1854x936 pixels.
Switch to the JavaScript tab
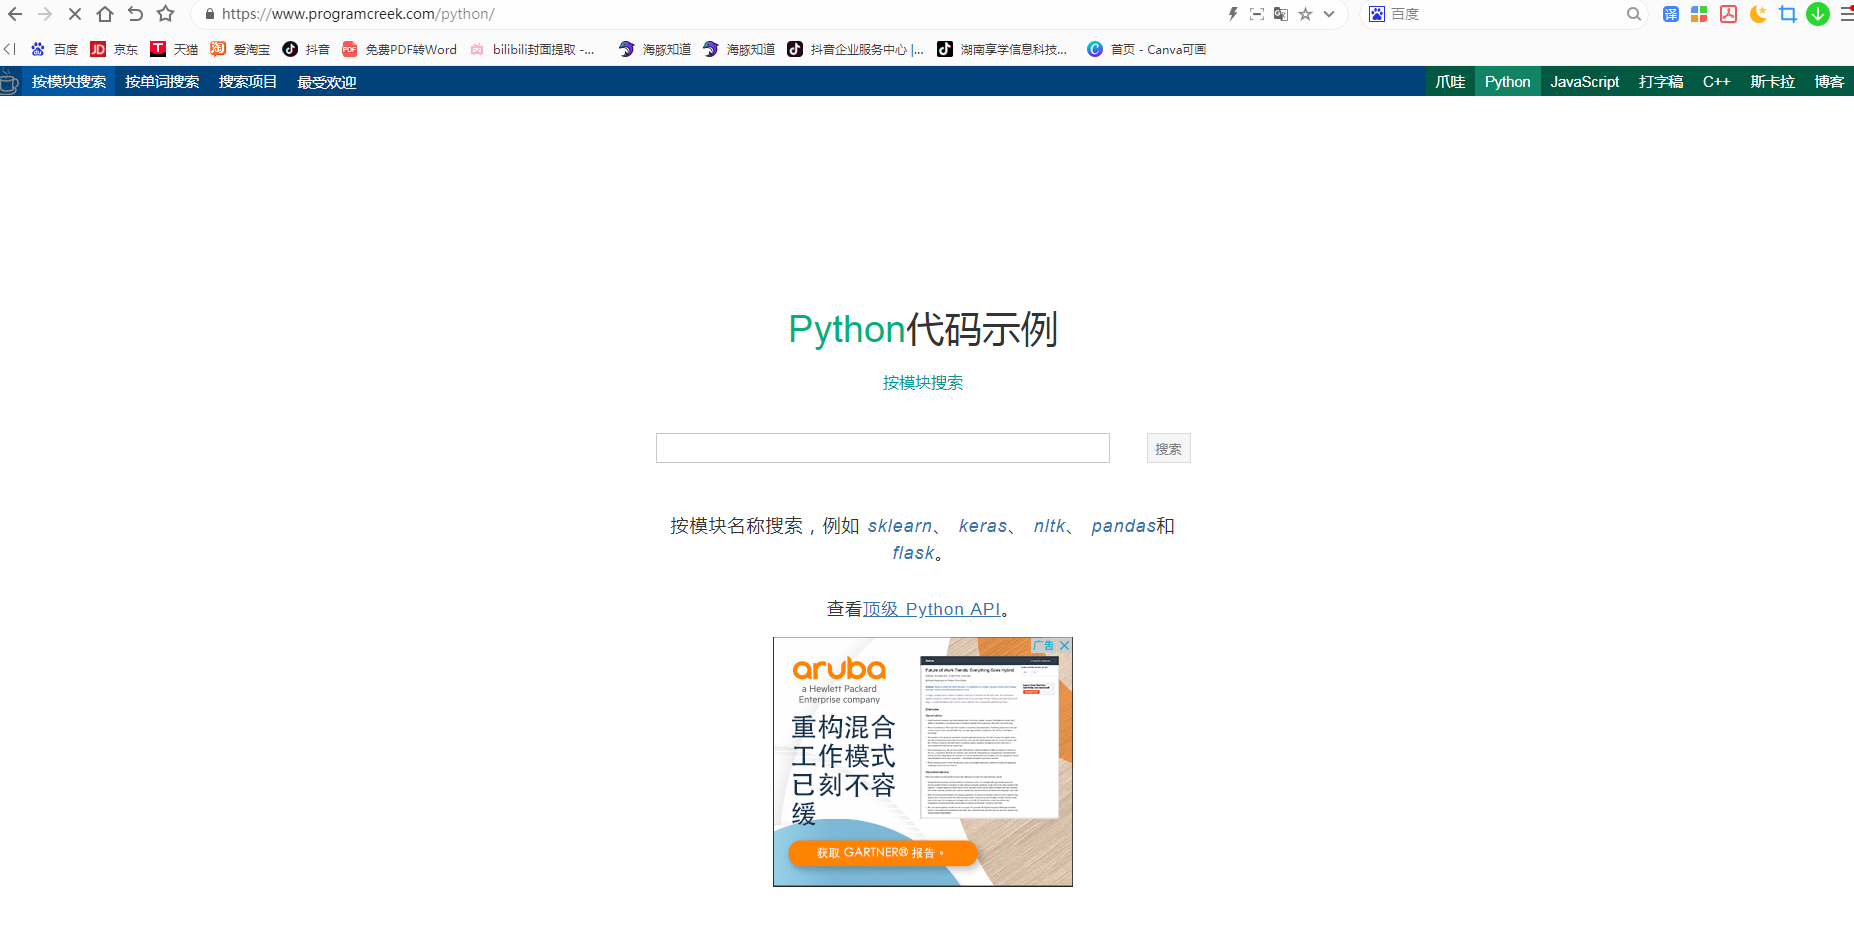pos(1584,81)
